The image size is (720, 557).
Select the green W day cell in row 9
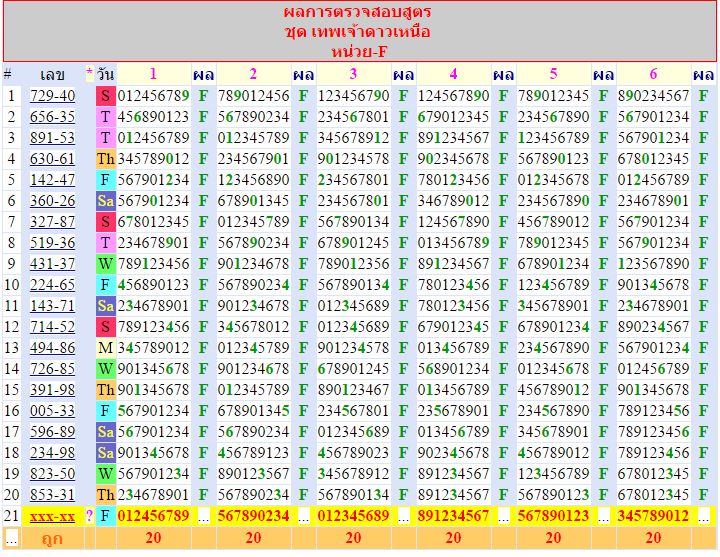(105, 264)
